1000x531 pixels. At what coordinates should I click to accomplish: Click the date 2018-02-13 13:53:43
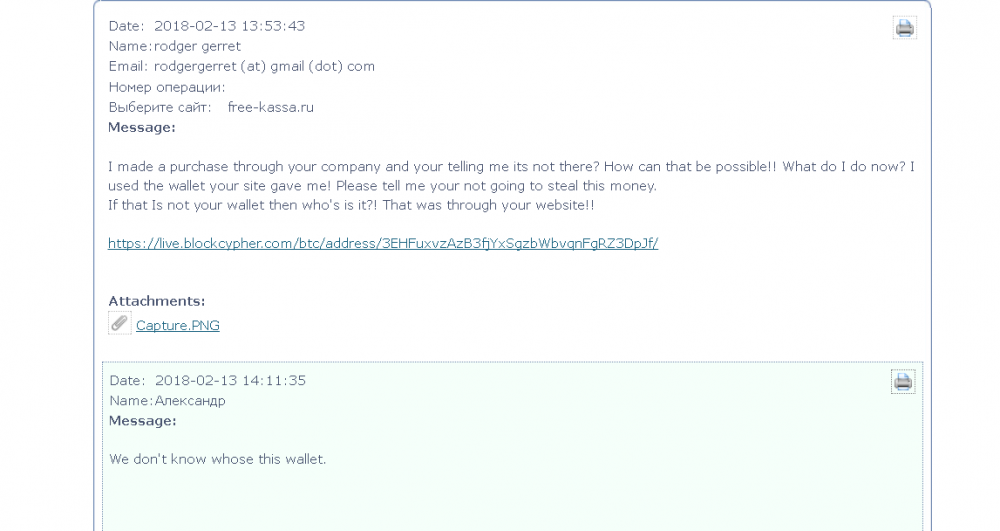(229, 26)
